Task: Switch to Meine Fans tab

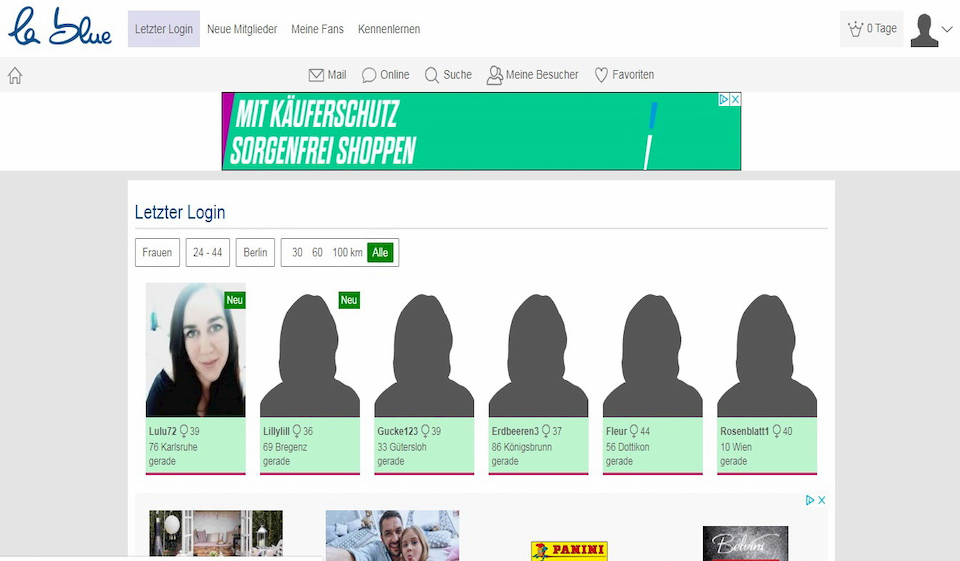Action: click(317, 29)
